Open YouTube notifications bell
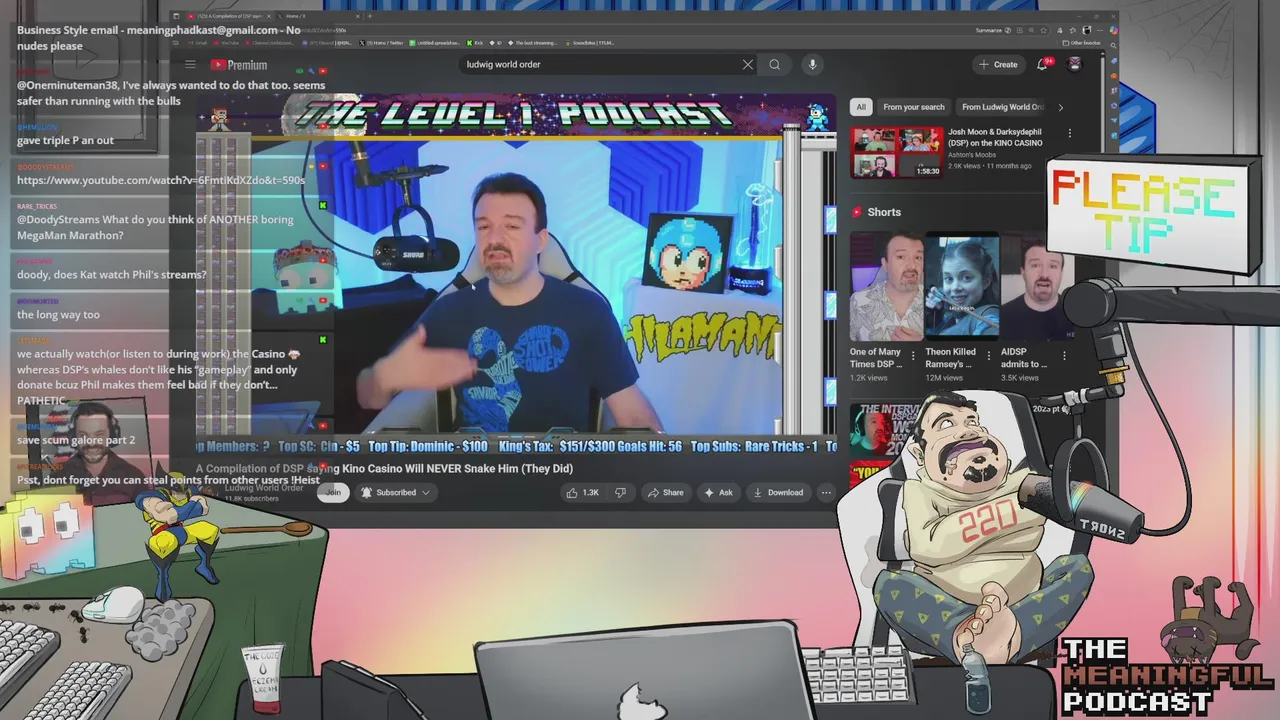This screenshot has width=1280, height=720. 1042,64
